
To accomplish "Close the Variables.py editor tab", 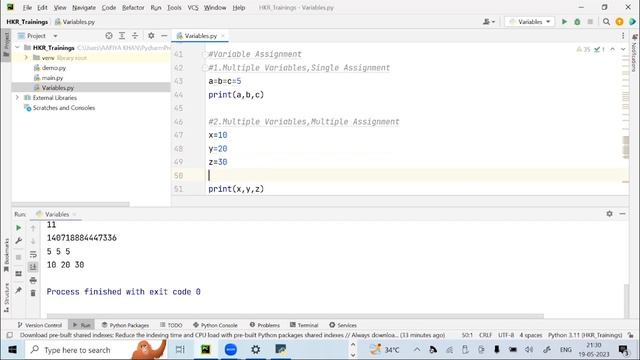I will point(223,36).
